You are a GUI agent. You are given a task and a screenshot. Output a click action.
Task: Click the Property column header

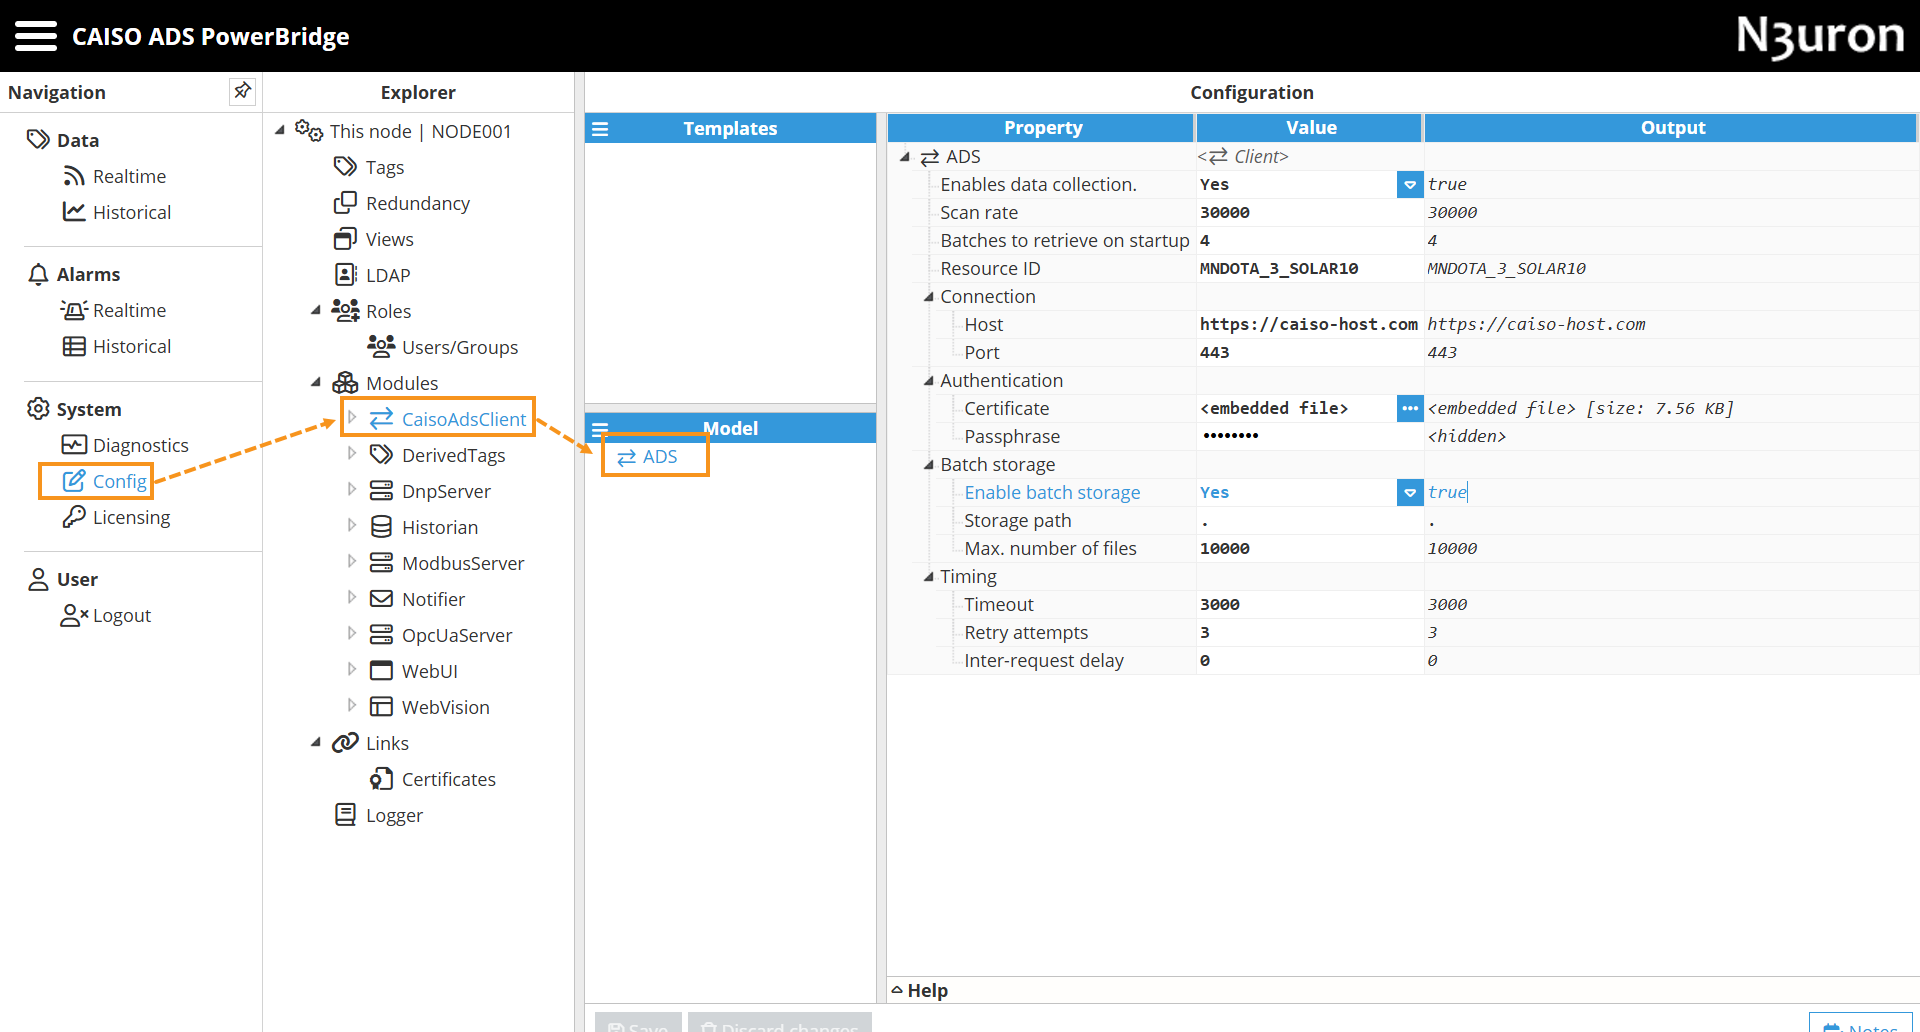[1041, 128]
